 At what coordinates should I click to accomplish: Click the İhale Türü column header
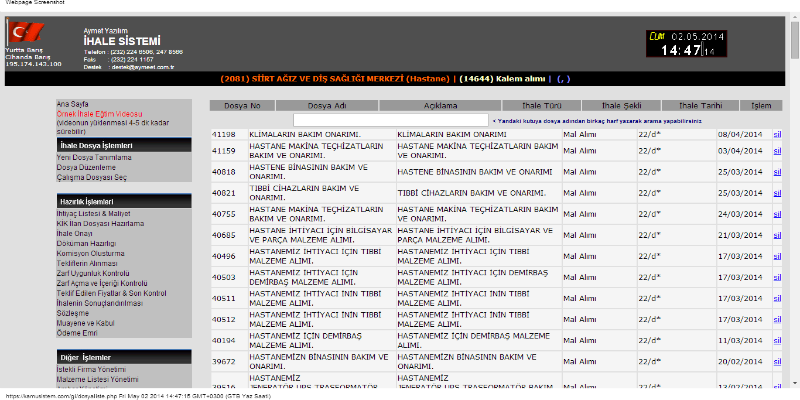542,106
